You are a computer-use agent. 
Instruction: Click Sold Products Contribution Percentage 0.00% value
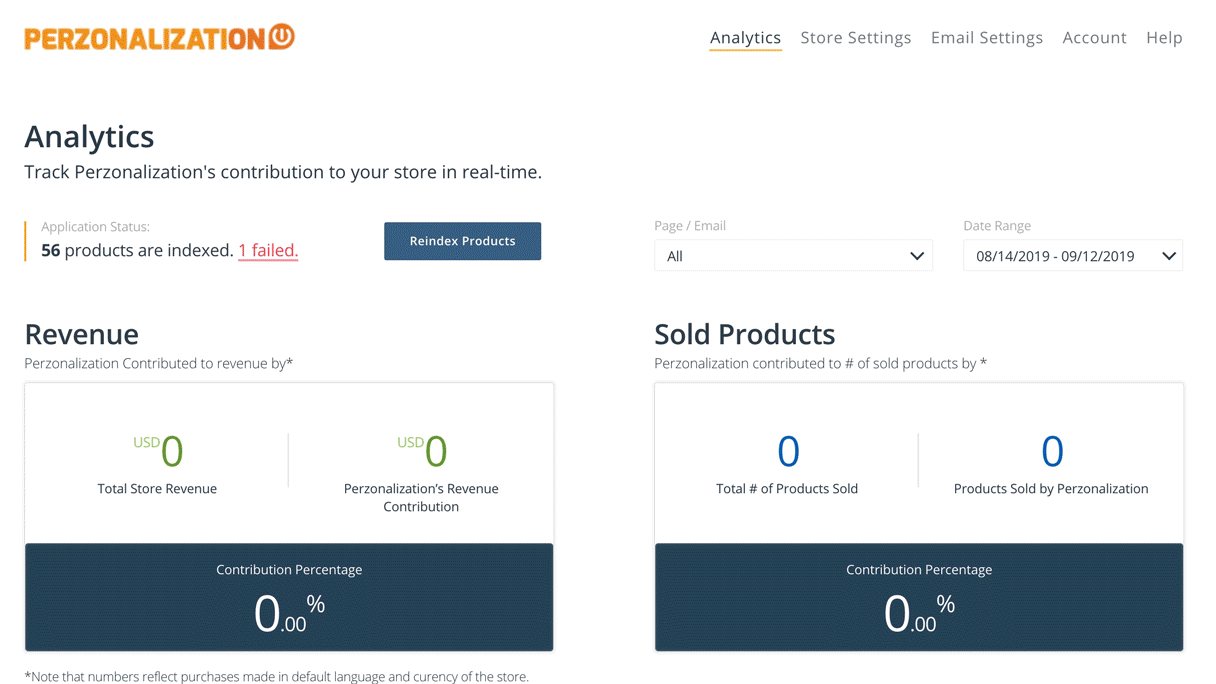[x=919, y=613]
